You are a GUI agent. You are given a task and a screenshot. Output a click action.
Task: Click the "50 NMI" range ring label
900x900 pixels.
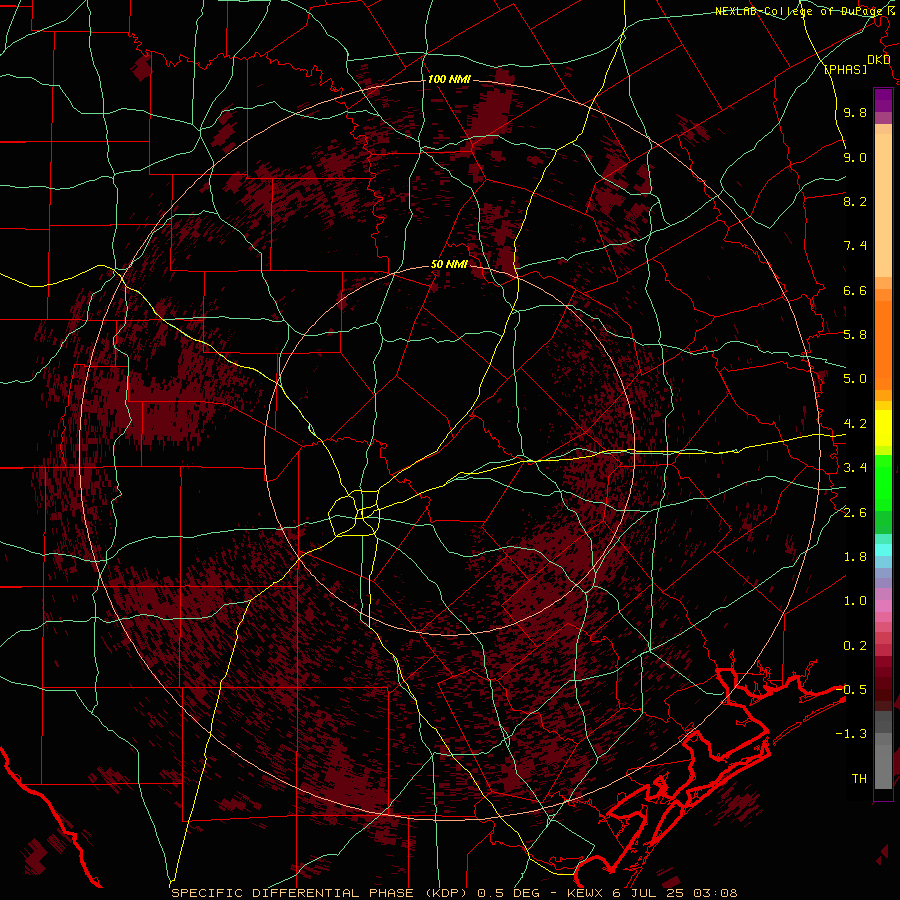coord(449,265)
